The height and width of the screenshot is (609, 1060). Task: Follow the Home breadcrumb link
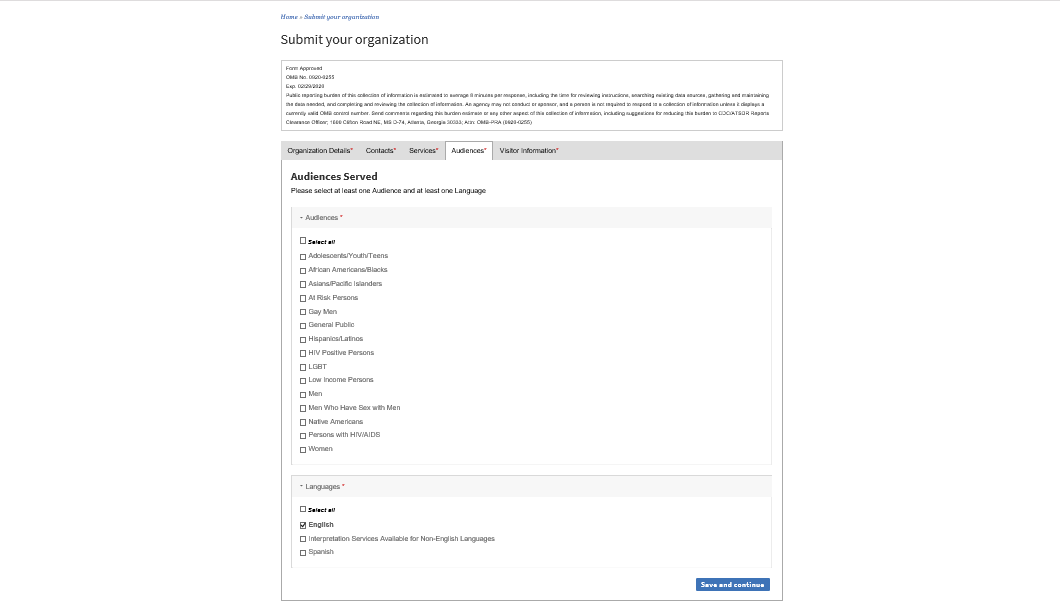tap(289, 17)
